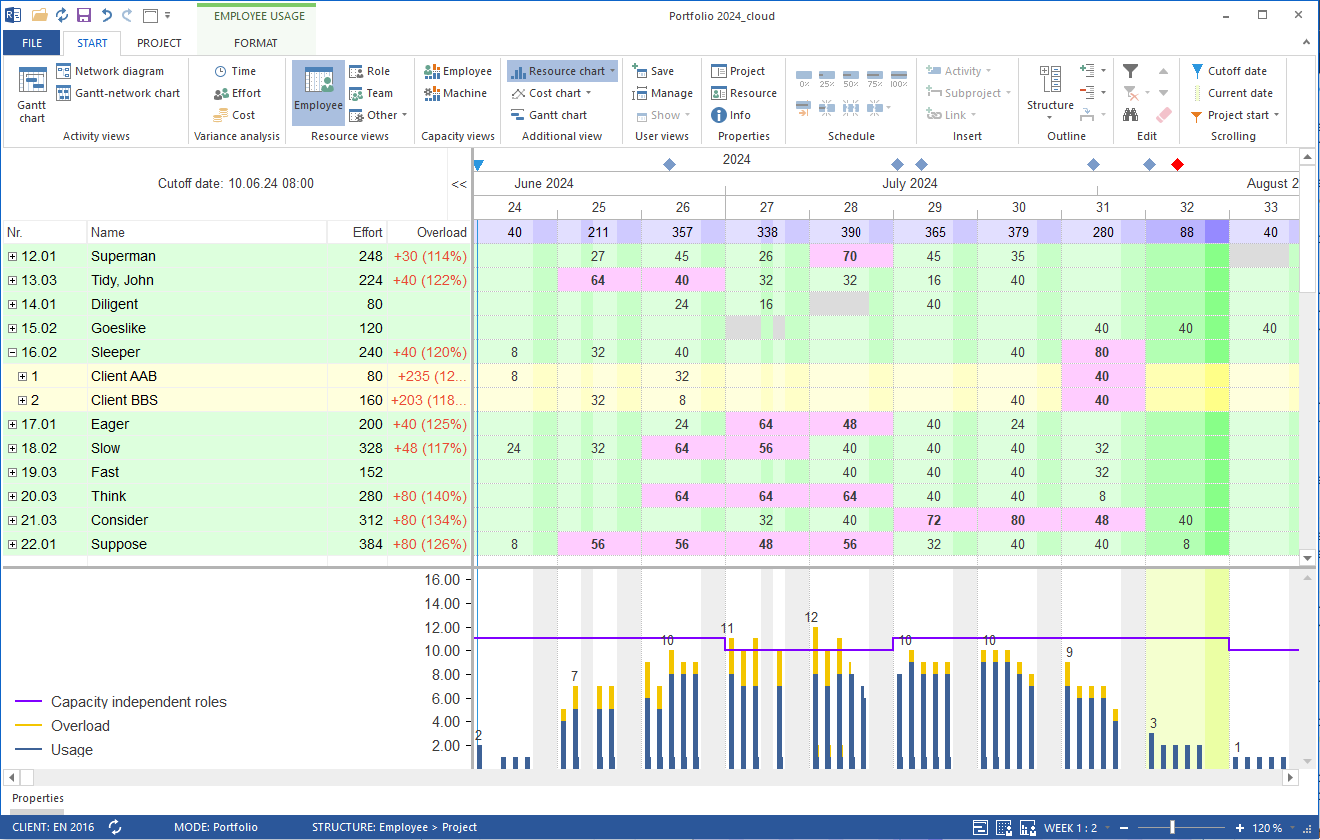Click the Name column header
This screenshot has width=1320, height=840.
tap(207, 232)
